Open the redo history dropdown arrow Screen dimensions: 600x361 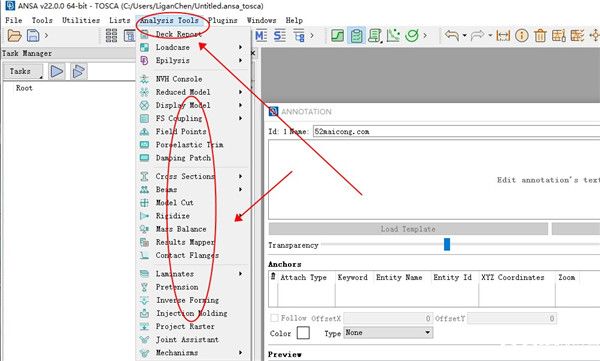point(490,36)
